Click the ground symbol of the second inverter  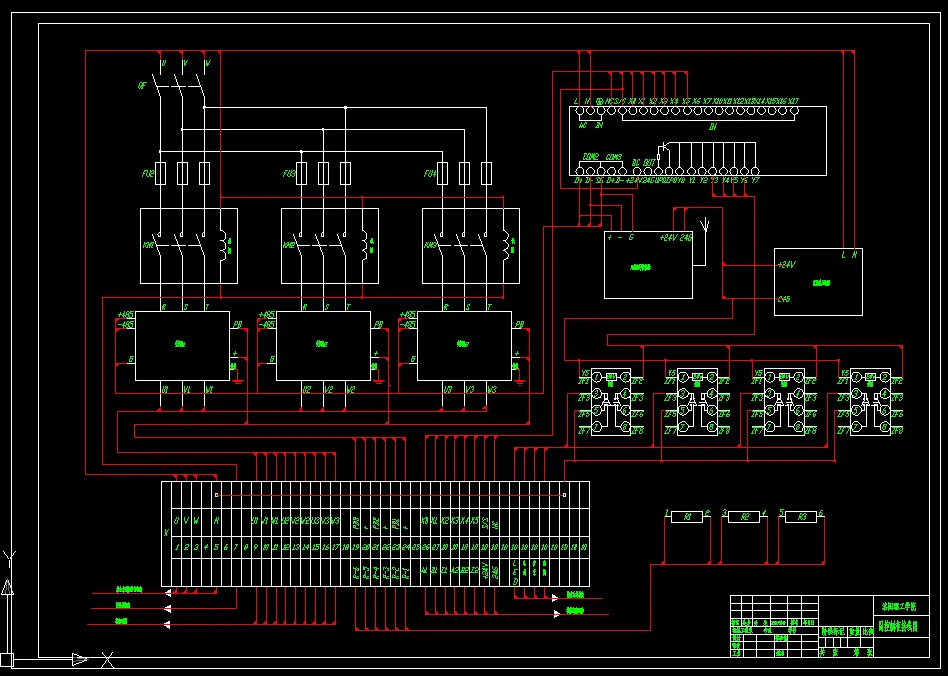click(x=379, y=381)
